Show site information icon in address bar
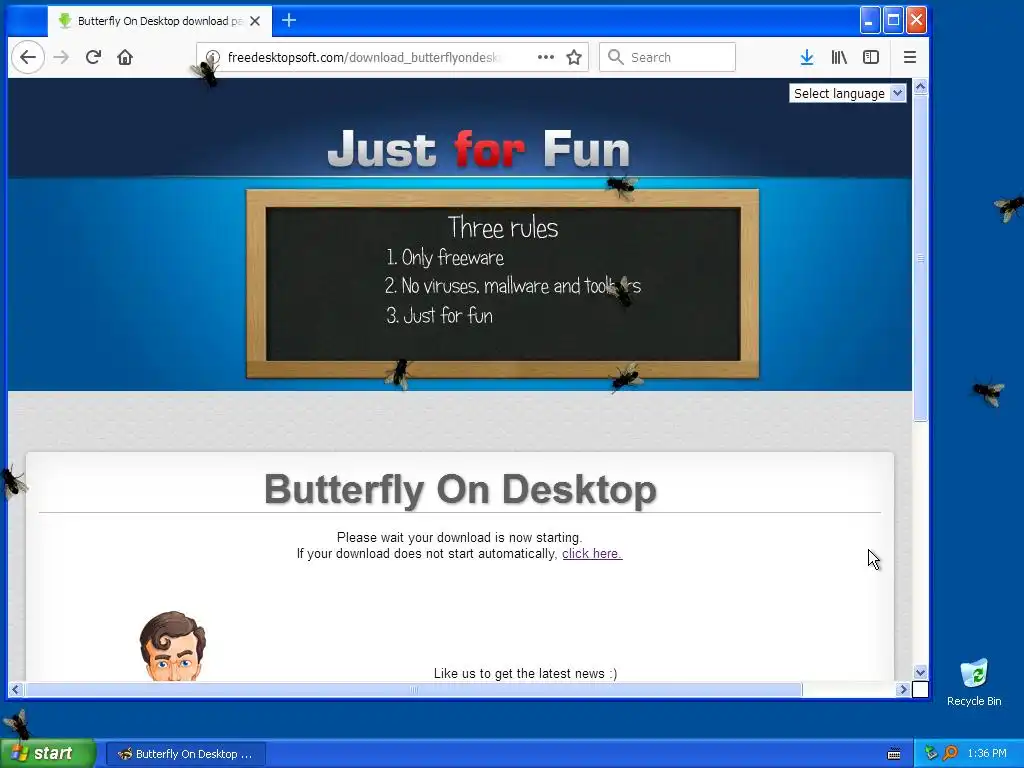 (213, 57)
